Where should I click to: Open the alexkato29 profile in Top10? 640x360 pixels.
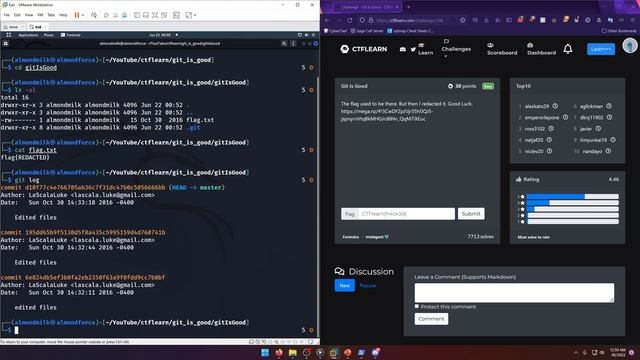[x=537, y=106]
